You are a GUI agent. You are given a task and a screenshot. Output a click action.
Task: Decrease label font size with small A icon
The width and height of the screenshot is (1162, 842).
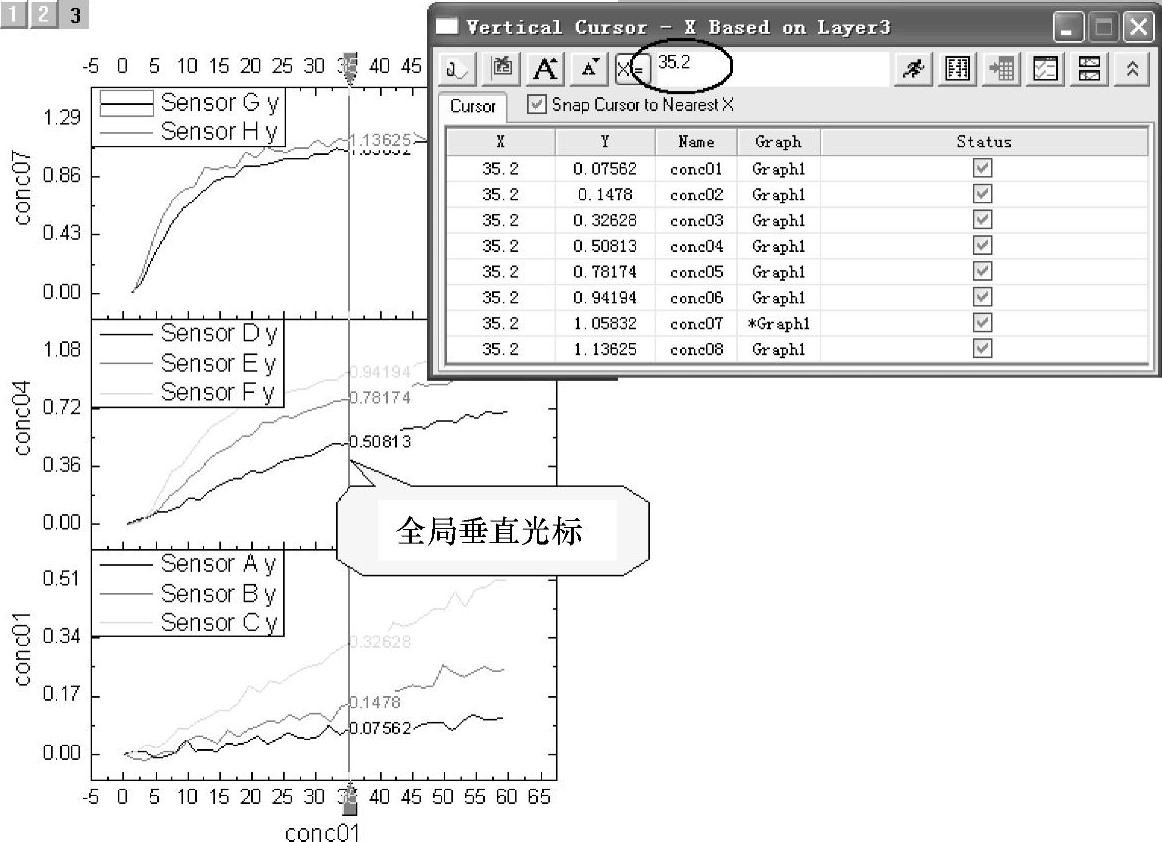pyautogui.click(x=590, y=70)
